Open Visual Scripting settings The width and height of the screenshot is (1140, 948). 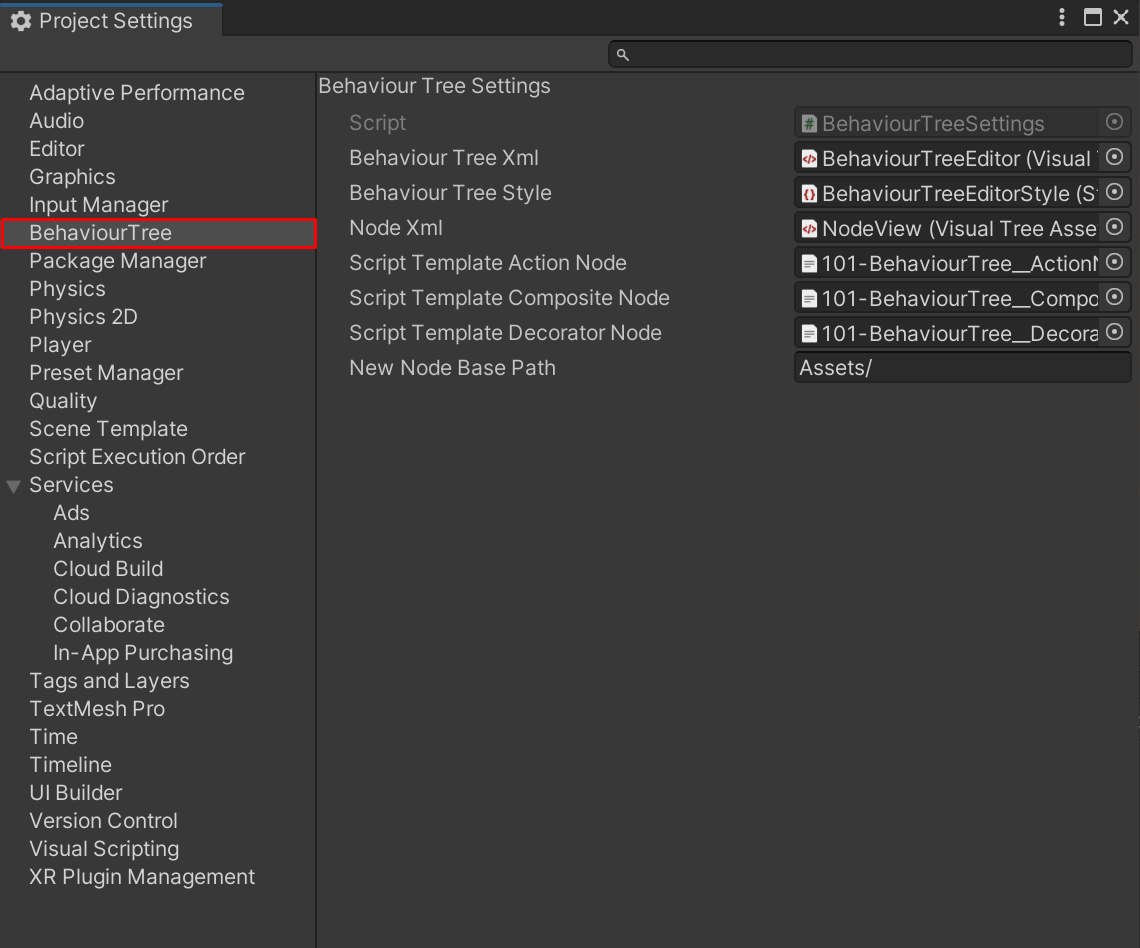[104, 848]
